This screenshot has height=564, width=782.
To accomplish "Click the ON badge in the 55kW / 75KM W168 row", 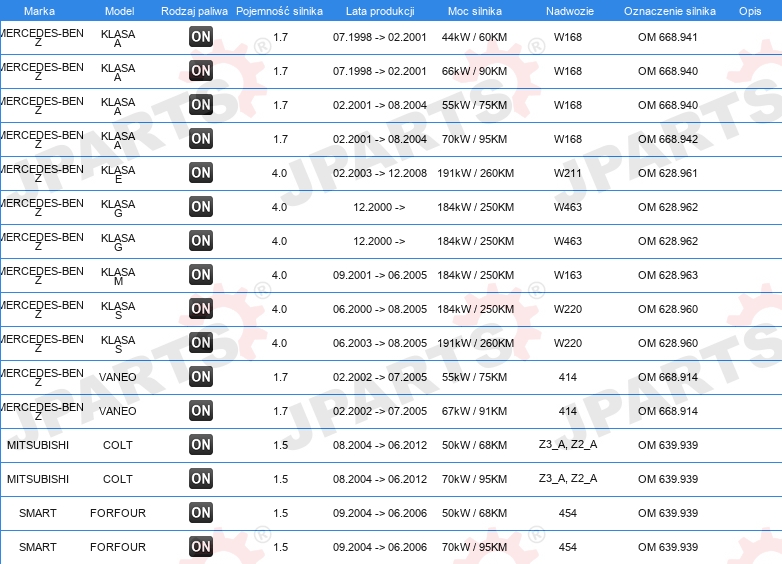I will pyautogui.click(x=201, y=105).
